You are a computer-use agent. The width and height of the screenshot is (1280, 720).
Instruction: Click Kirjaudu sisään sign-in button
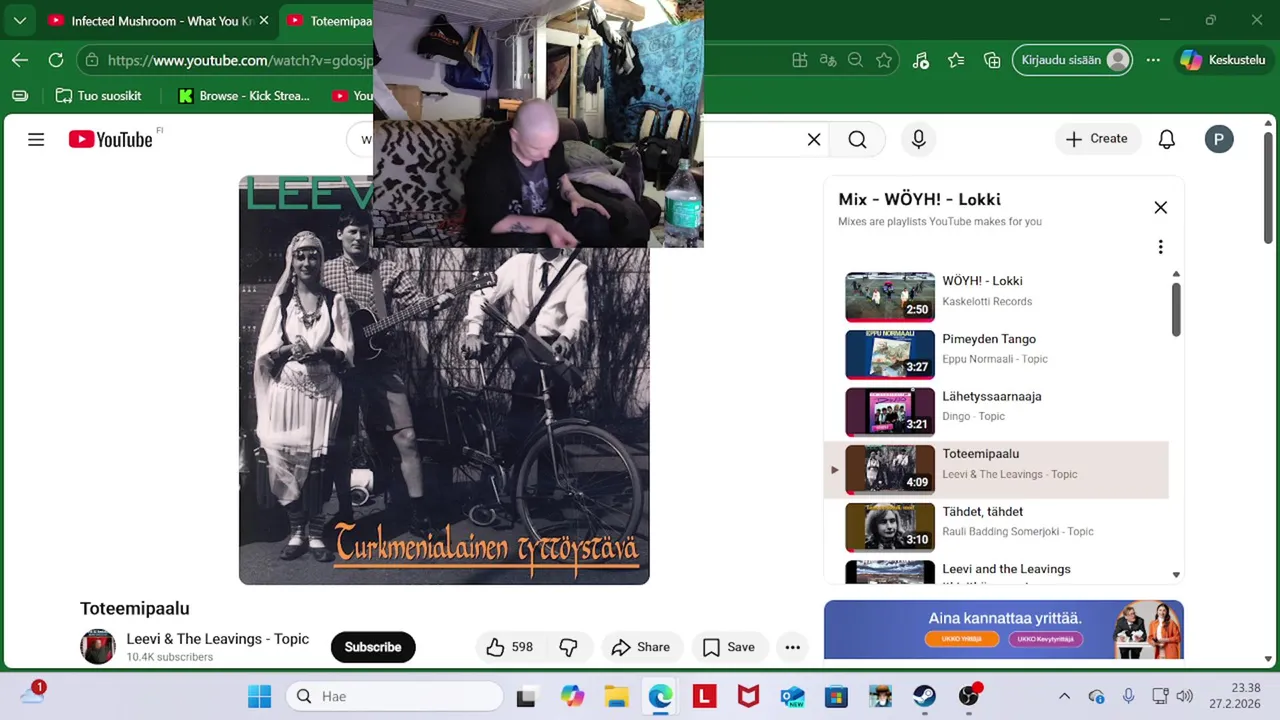pyautogui.click(x=1073, y=60)
